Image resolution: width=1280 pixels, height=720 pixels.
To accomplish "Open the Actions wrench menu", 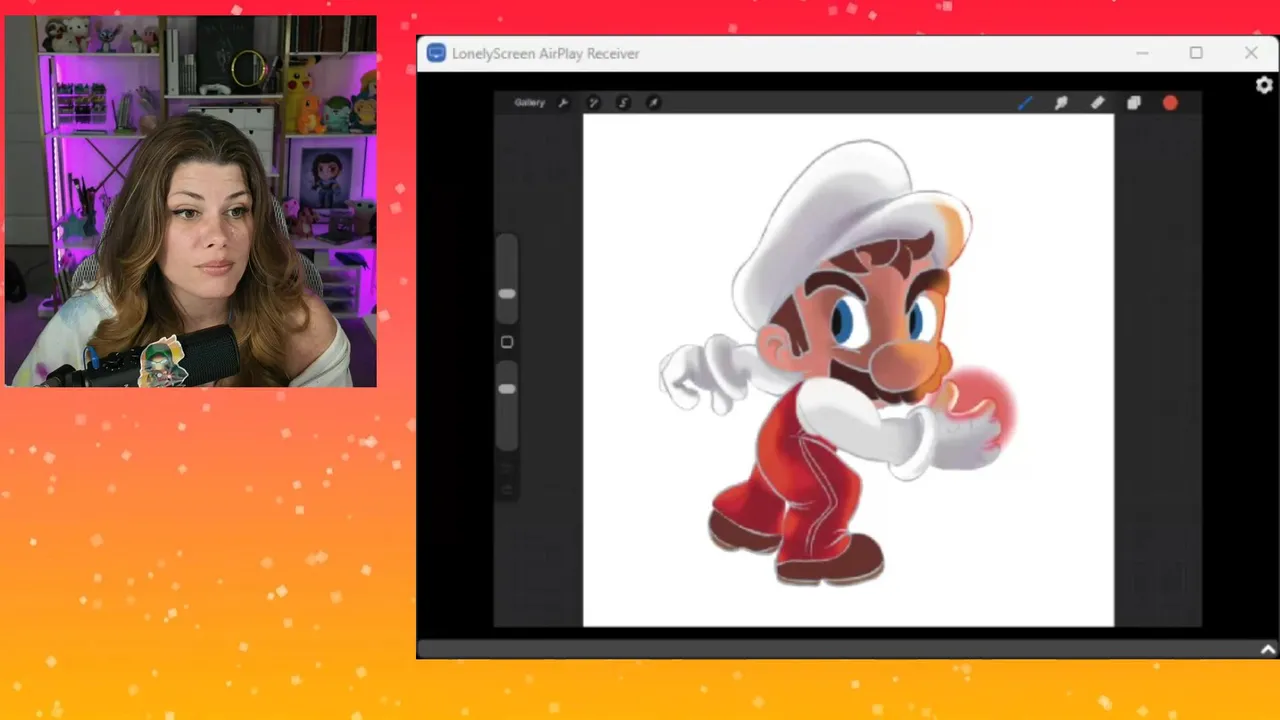I will tap(563, 102).
